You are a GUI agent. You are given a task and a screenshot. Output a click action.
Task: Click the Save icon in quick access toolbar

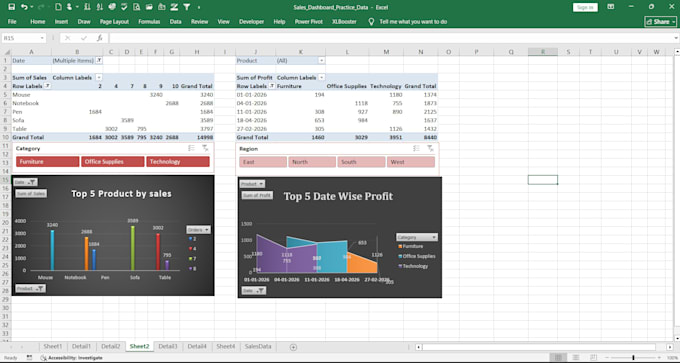point(12,7)
